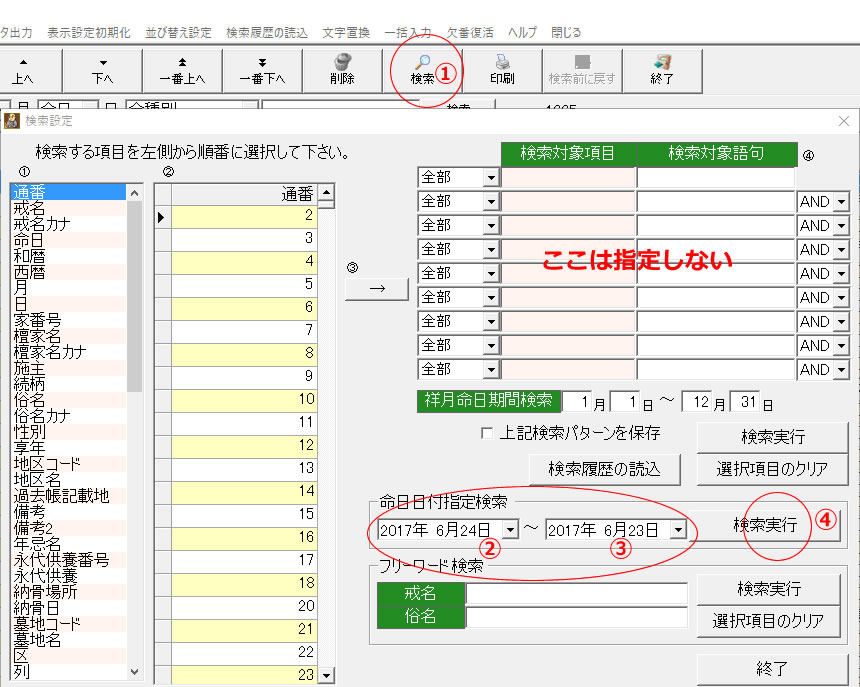
Task: Click the end day field showing 31
Action: click(x=745, y=402)
